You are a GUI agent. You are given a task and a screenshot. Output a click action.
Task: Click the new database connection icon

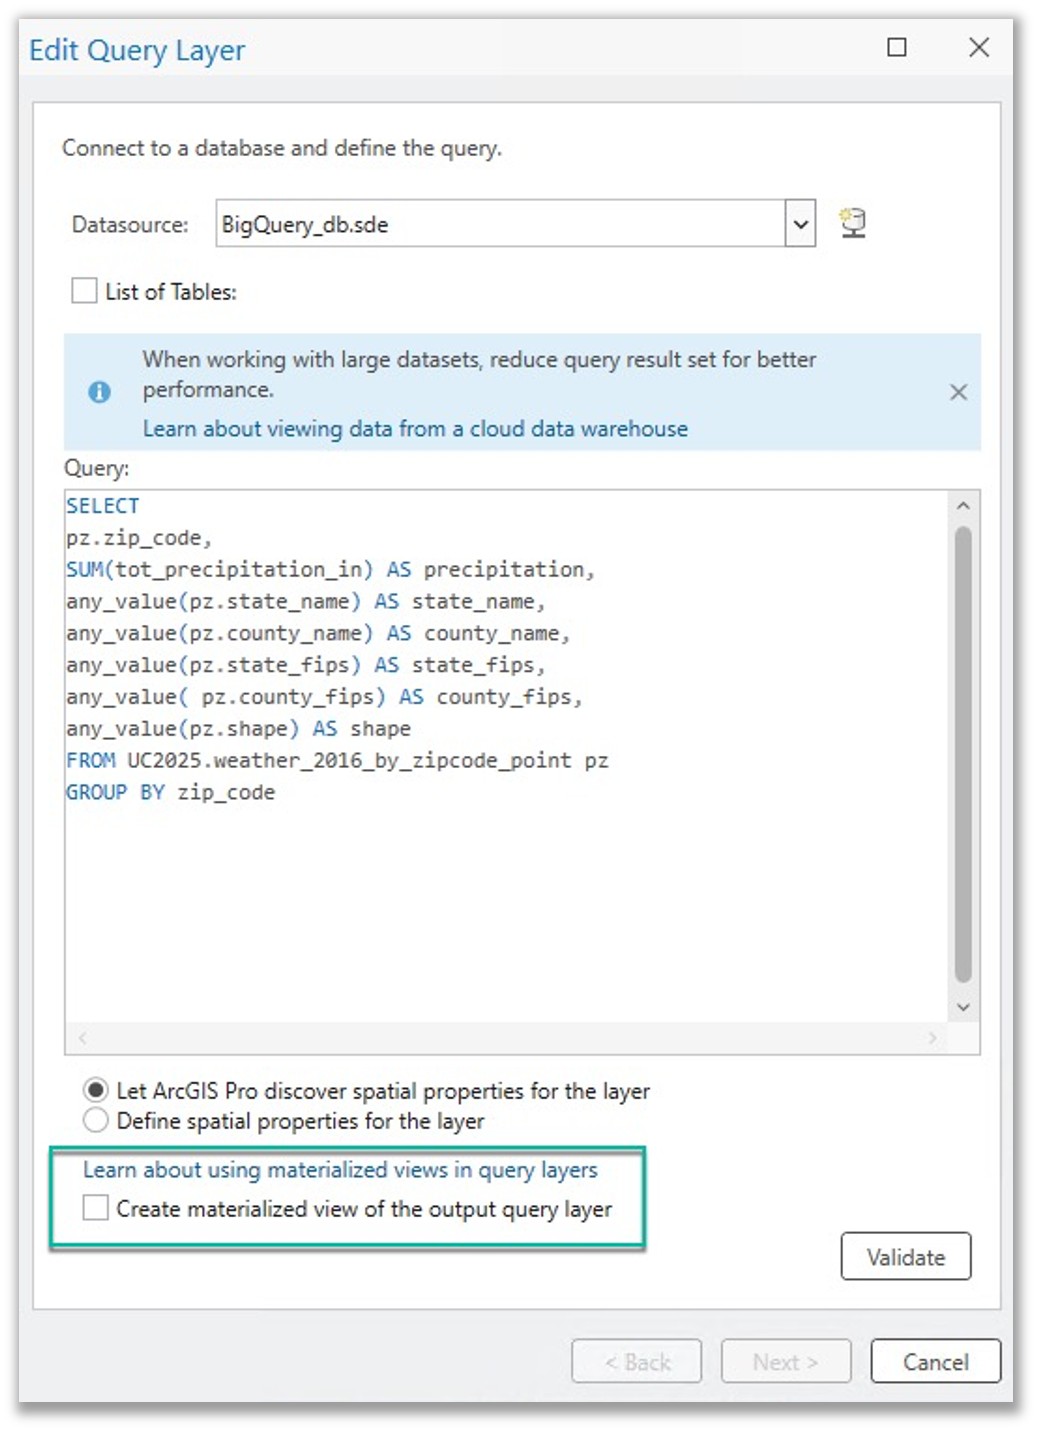pyautogui.click(x=853, y=223)
